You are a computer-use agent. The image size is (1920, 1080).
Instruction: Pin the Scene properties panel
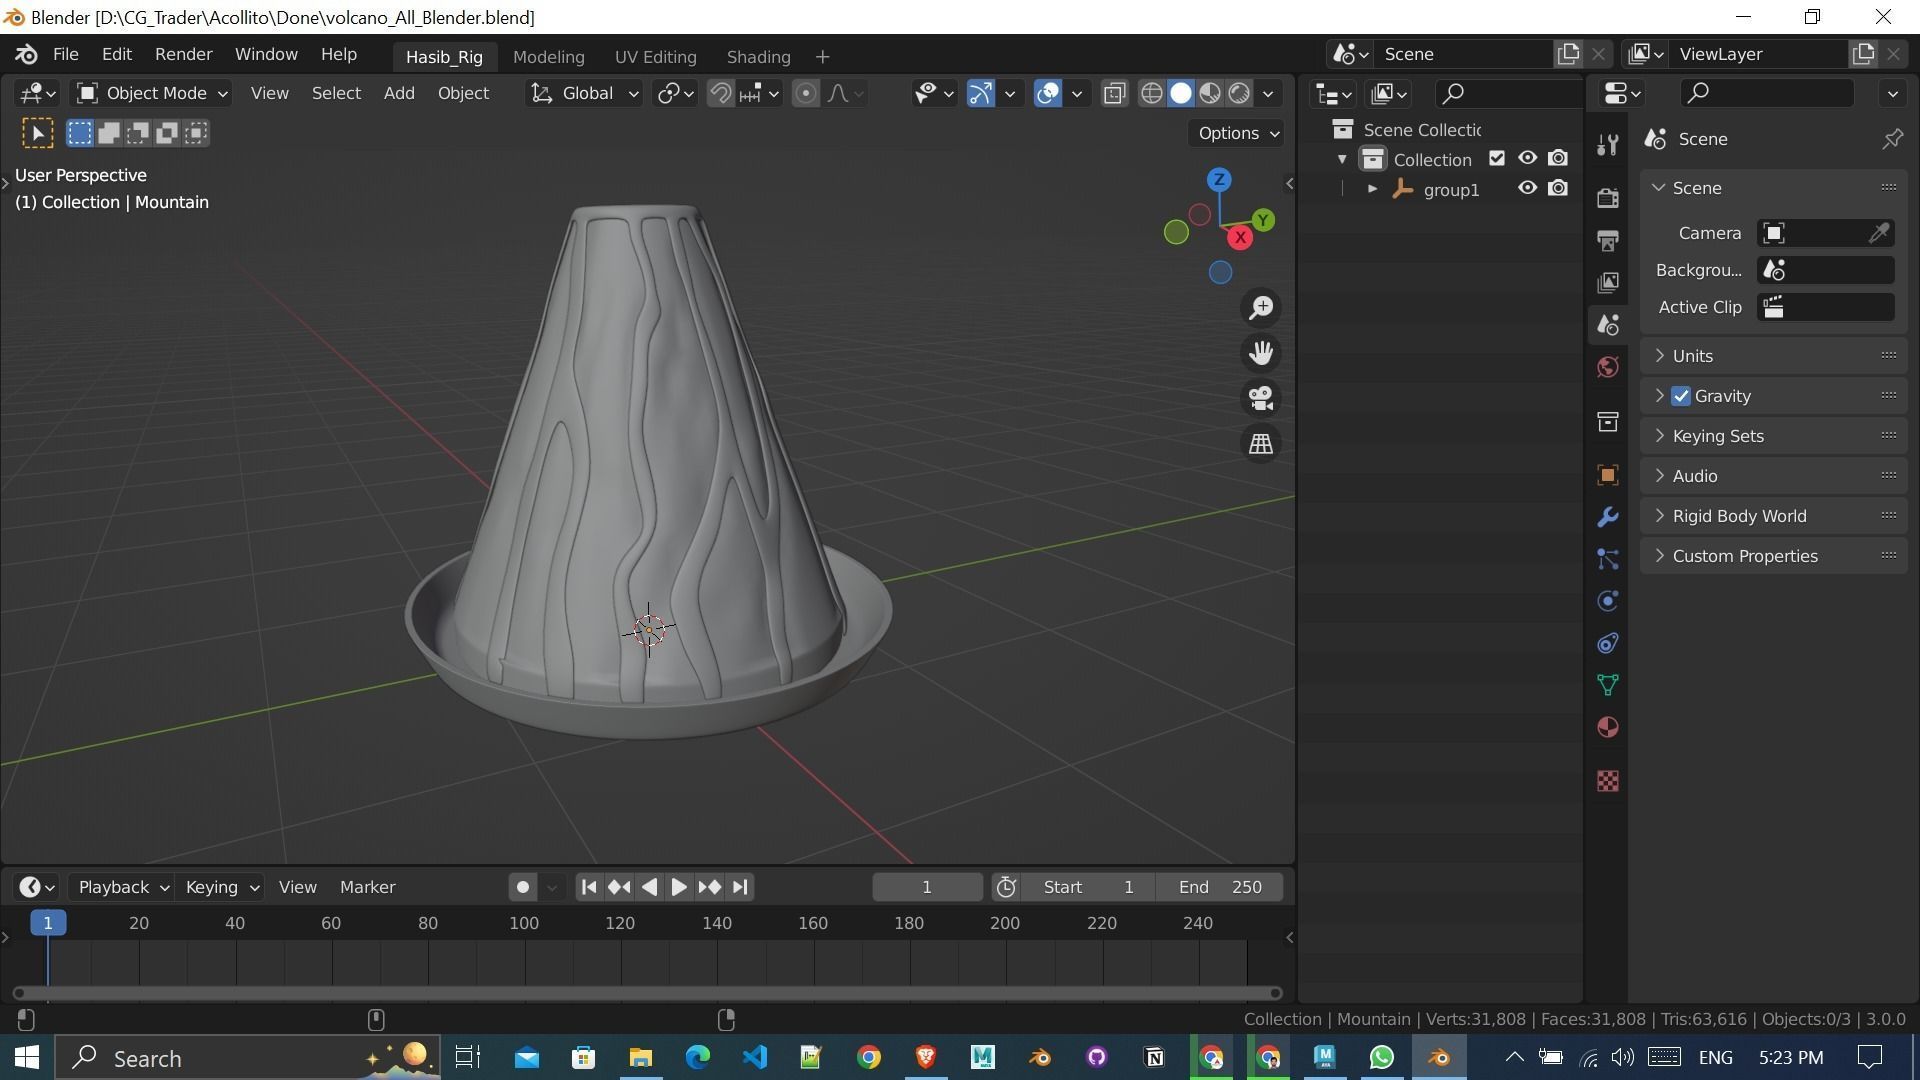[x=1892, y=139]
